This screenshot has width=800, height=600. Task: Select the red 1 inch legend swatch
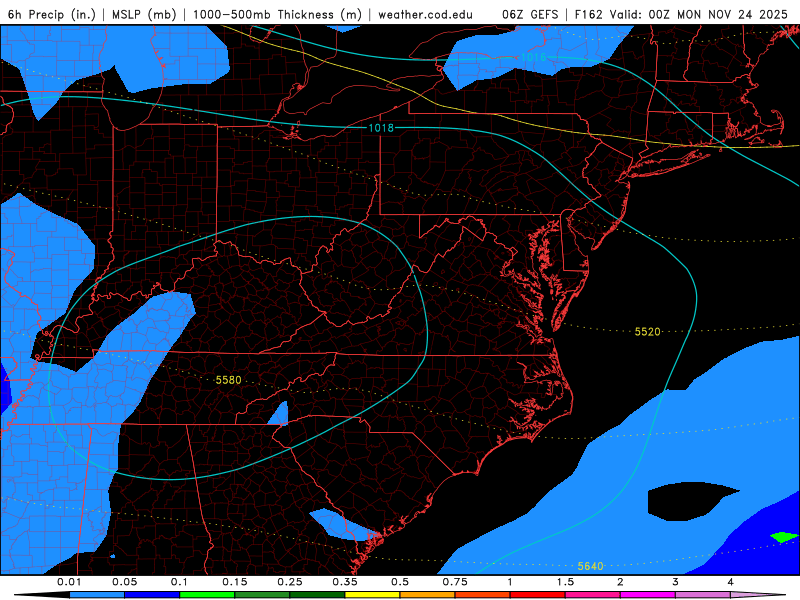pyautogui.click(x=538, y=595)
